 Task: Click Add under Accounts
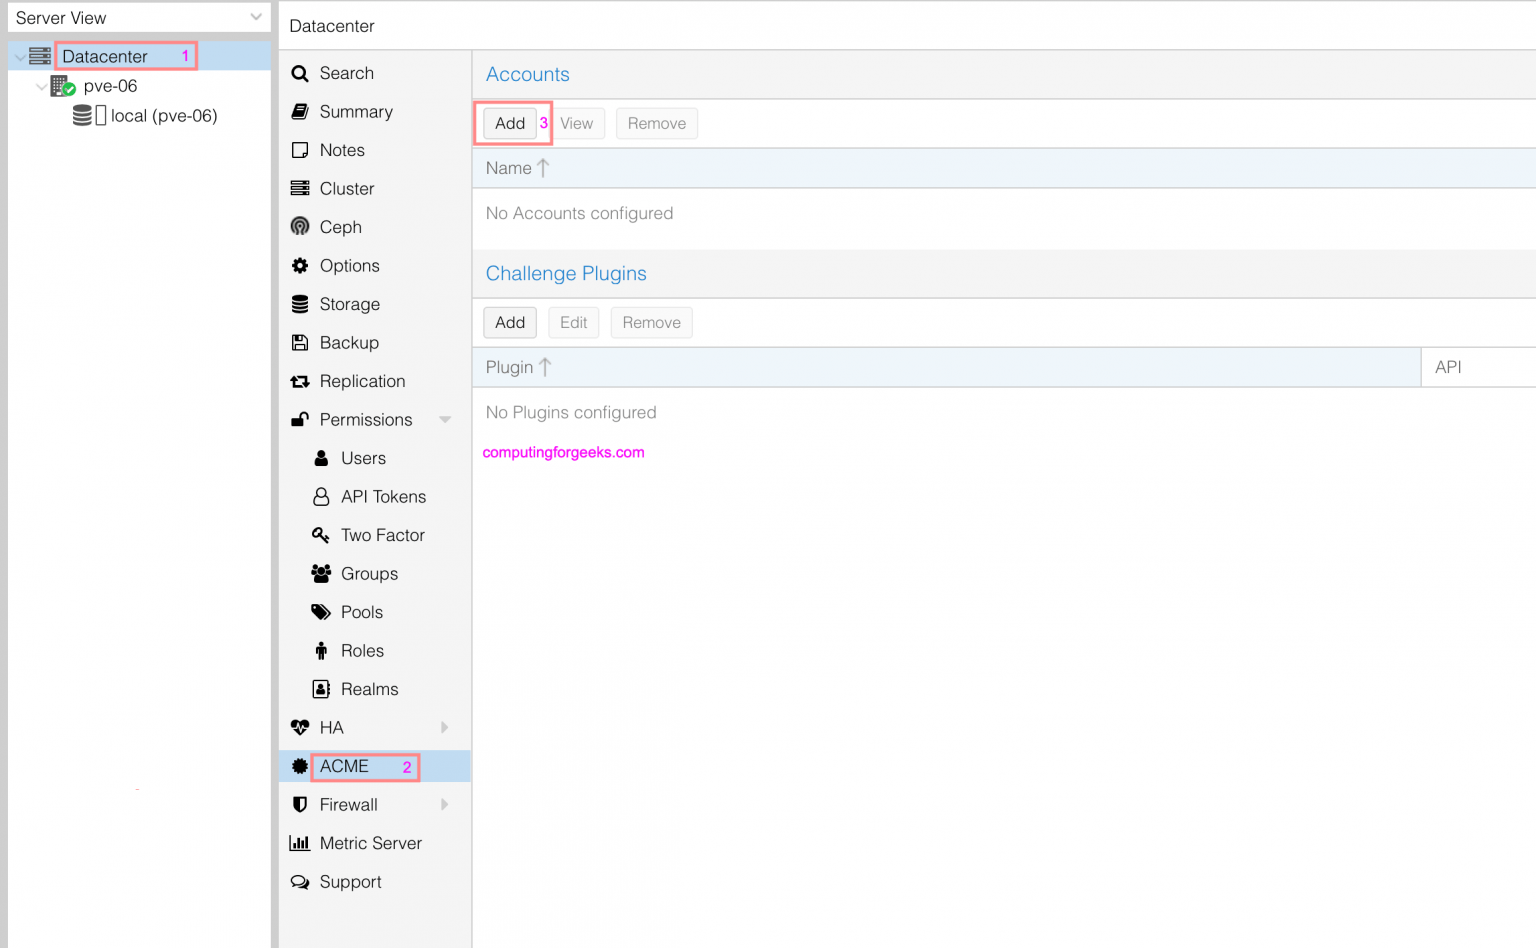510,123
